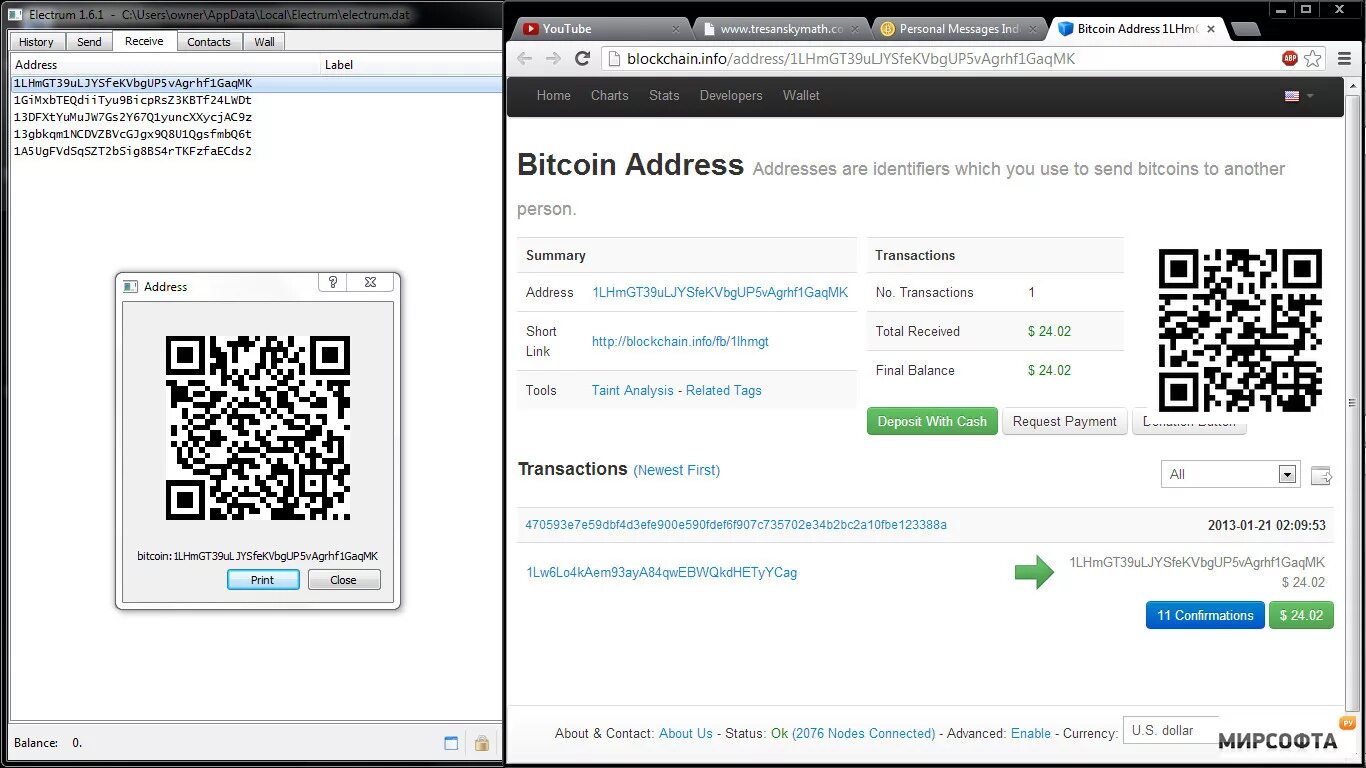The width and height of the screenshot is (1366, 768).
Task: Bookmark the page with the star icon
Action: click(x=1313, y=59)
